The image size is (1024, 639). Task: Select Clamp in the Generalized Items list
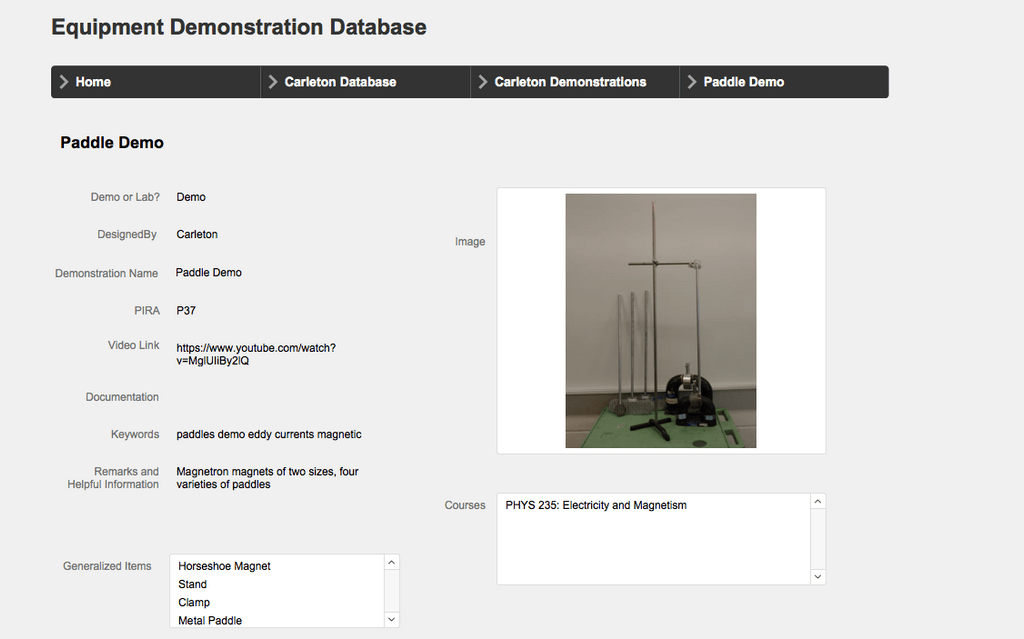(194, 602)
